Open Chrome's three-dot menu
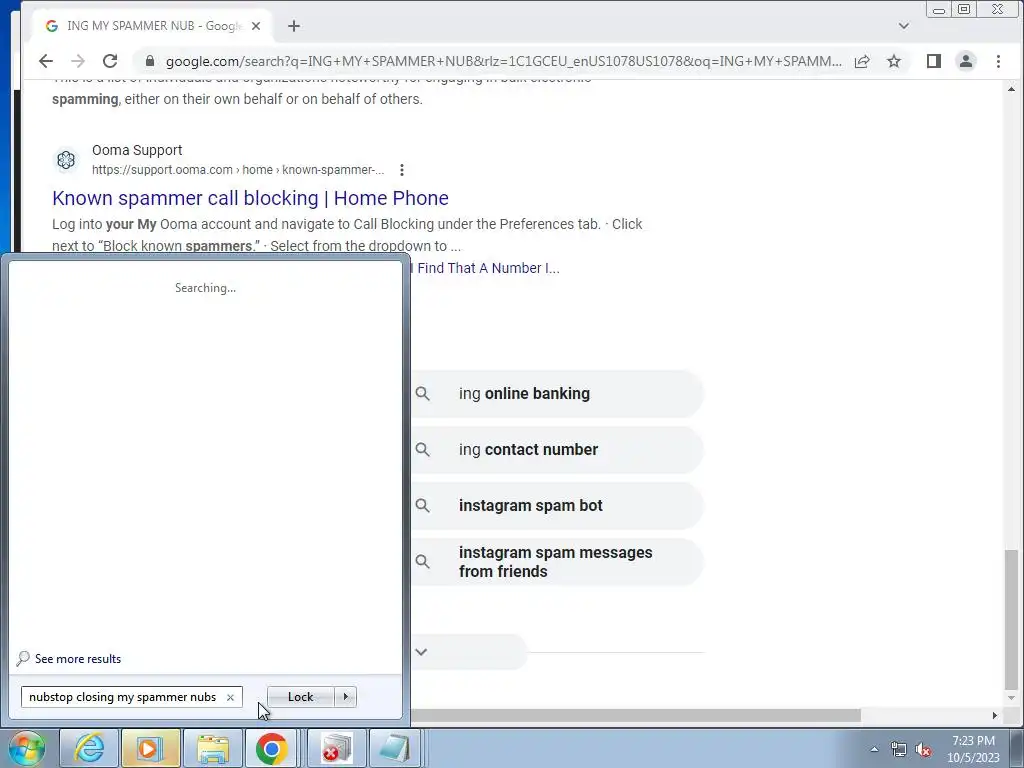This screenshot has height=768, width=1024. coord(998,61)
